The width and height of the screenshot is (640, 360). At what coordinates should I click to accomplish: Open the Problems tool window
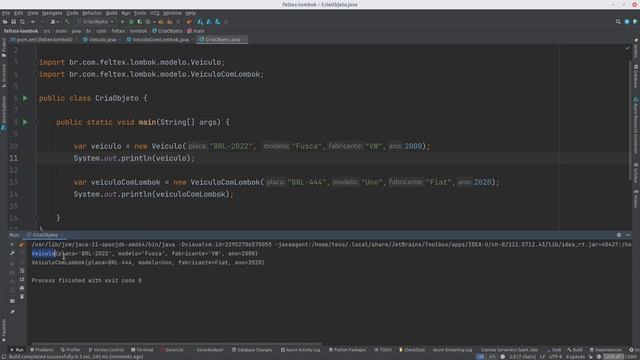pyautogui.click(x=42, y=350)
